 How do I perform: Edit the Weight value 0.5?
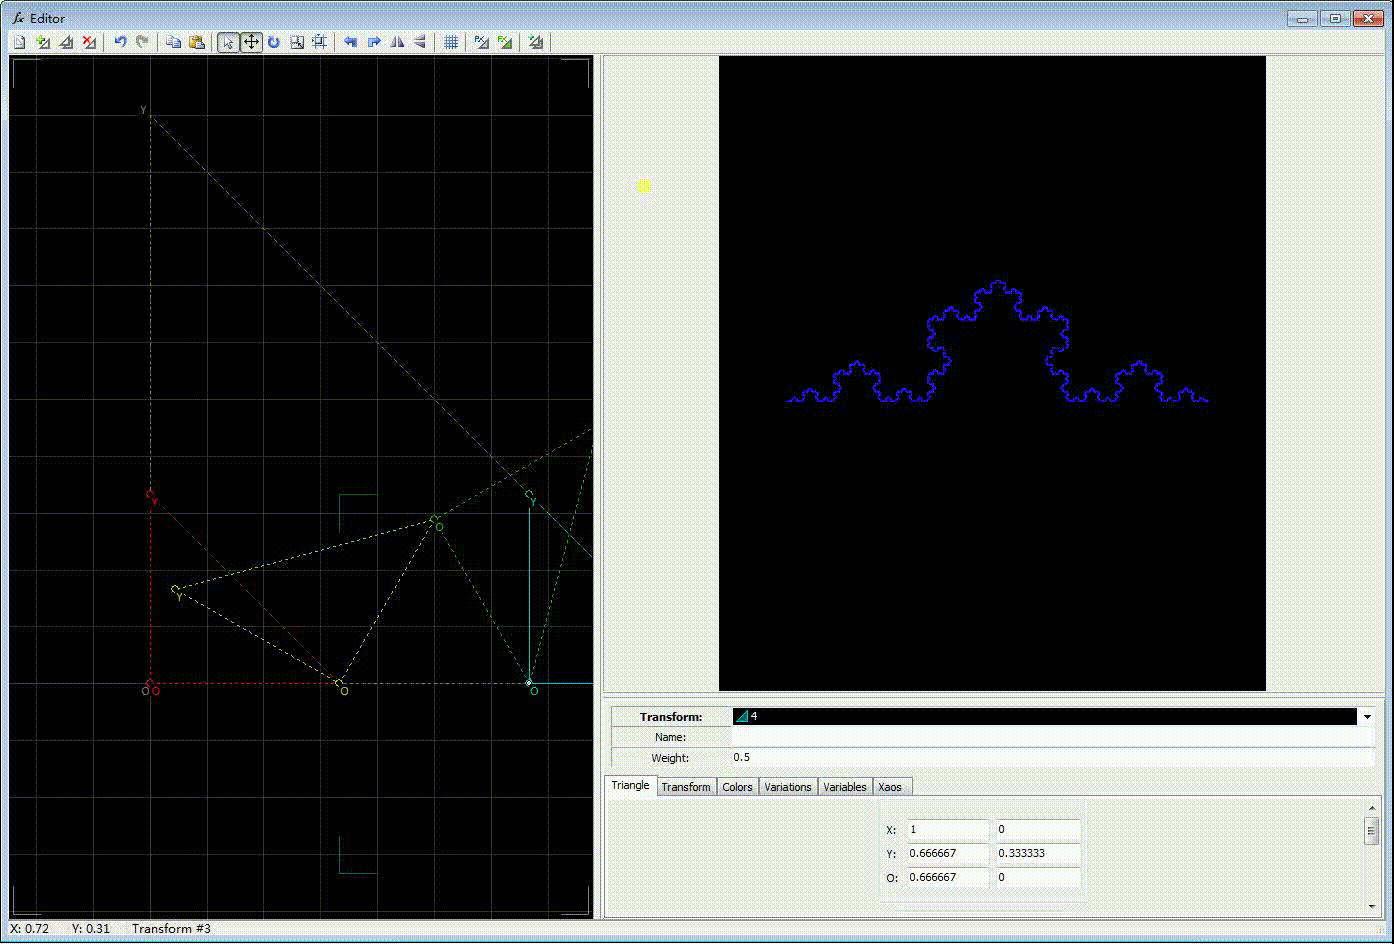pos(1053,758)
